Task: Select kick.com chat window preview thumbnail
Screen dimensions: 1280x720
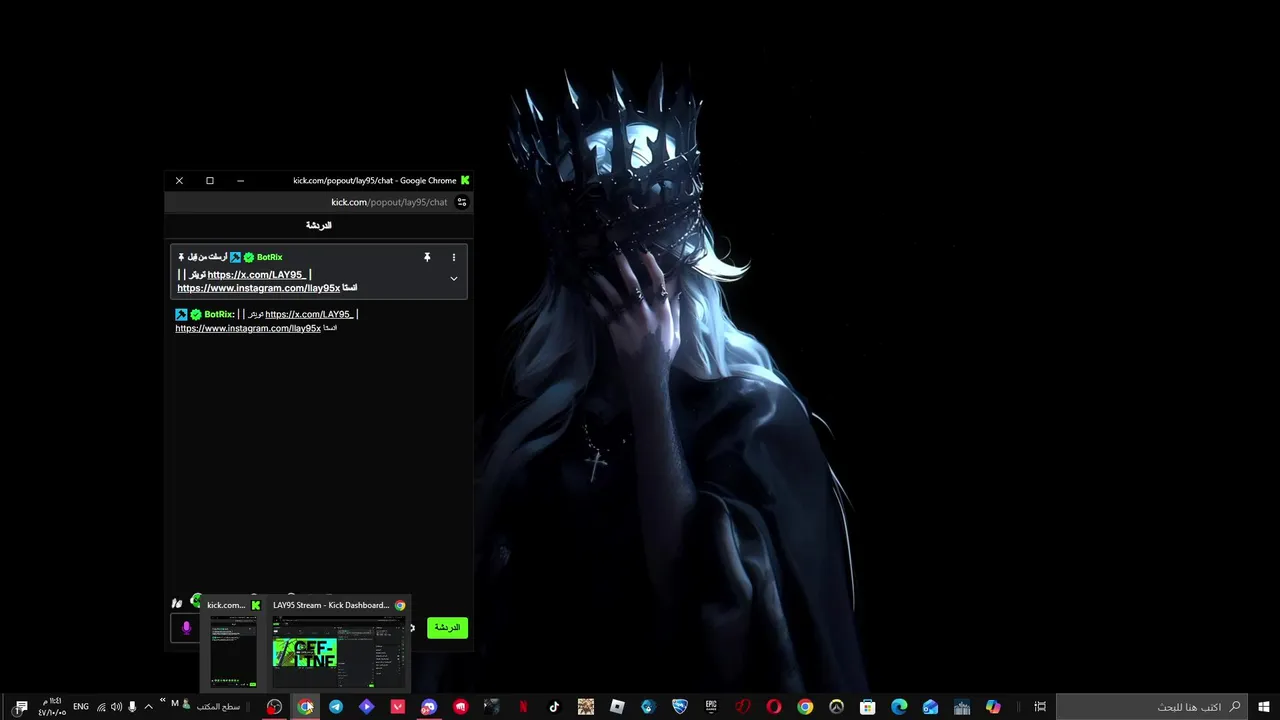Action: coord(233,645)
